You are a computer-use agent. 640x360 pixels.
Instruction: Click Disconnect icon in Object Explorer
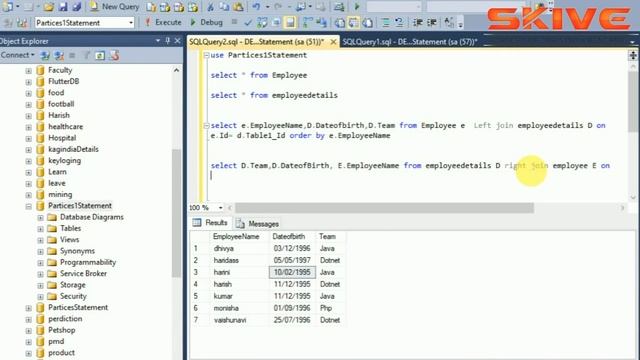[x=59, y=55]
